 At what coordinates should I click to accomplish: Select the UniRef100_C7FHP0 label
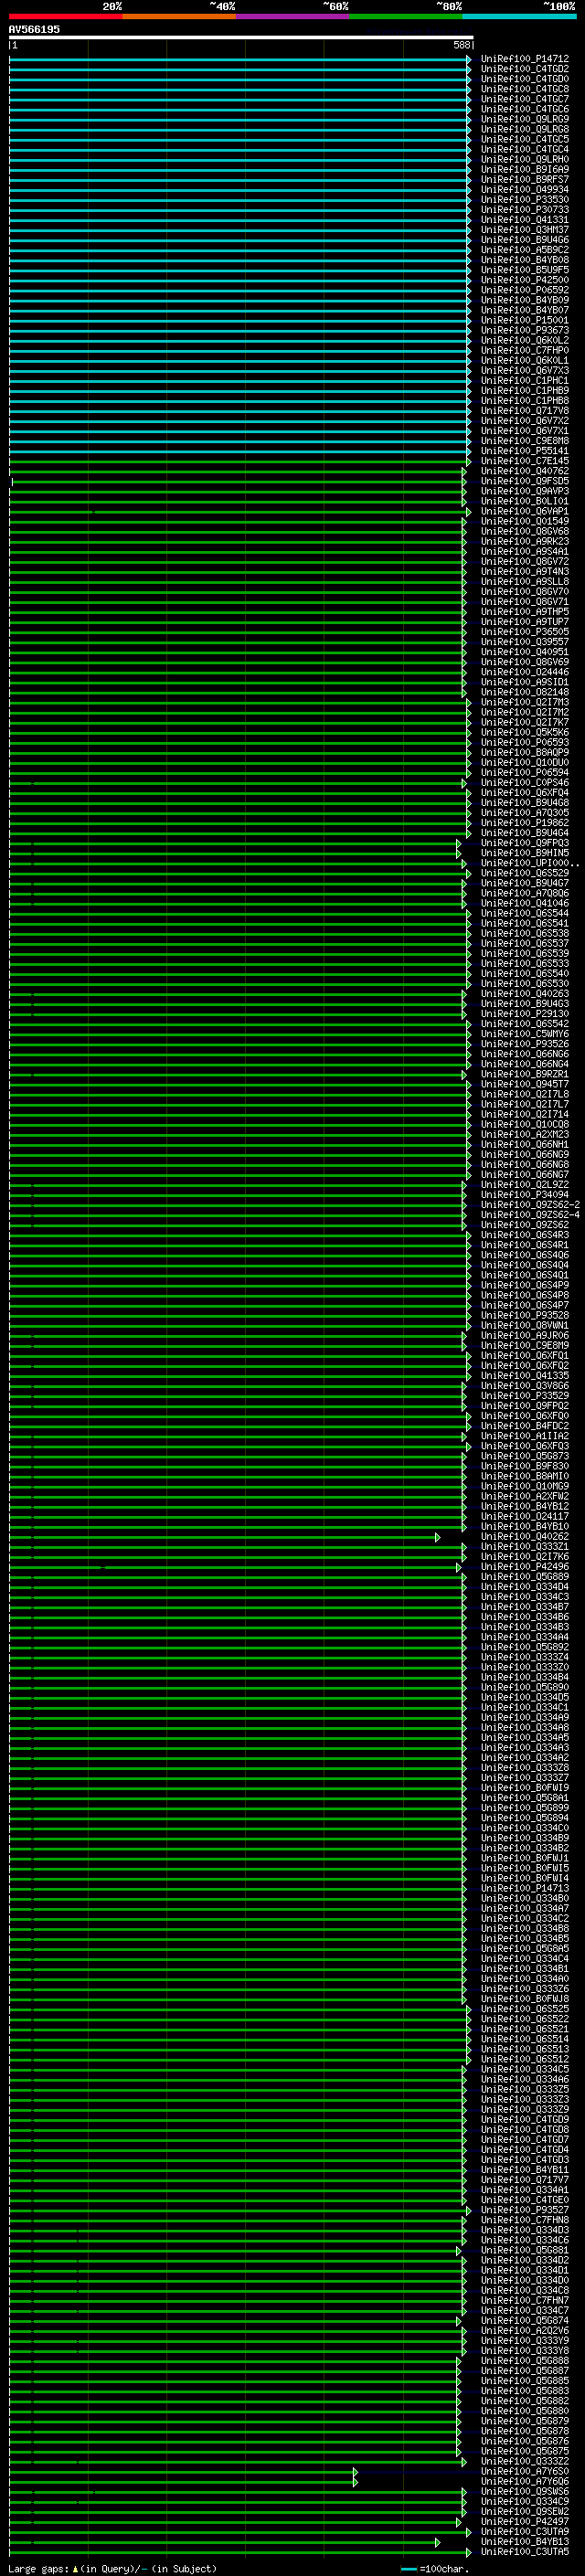[x=525, y=350]
